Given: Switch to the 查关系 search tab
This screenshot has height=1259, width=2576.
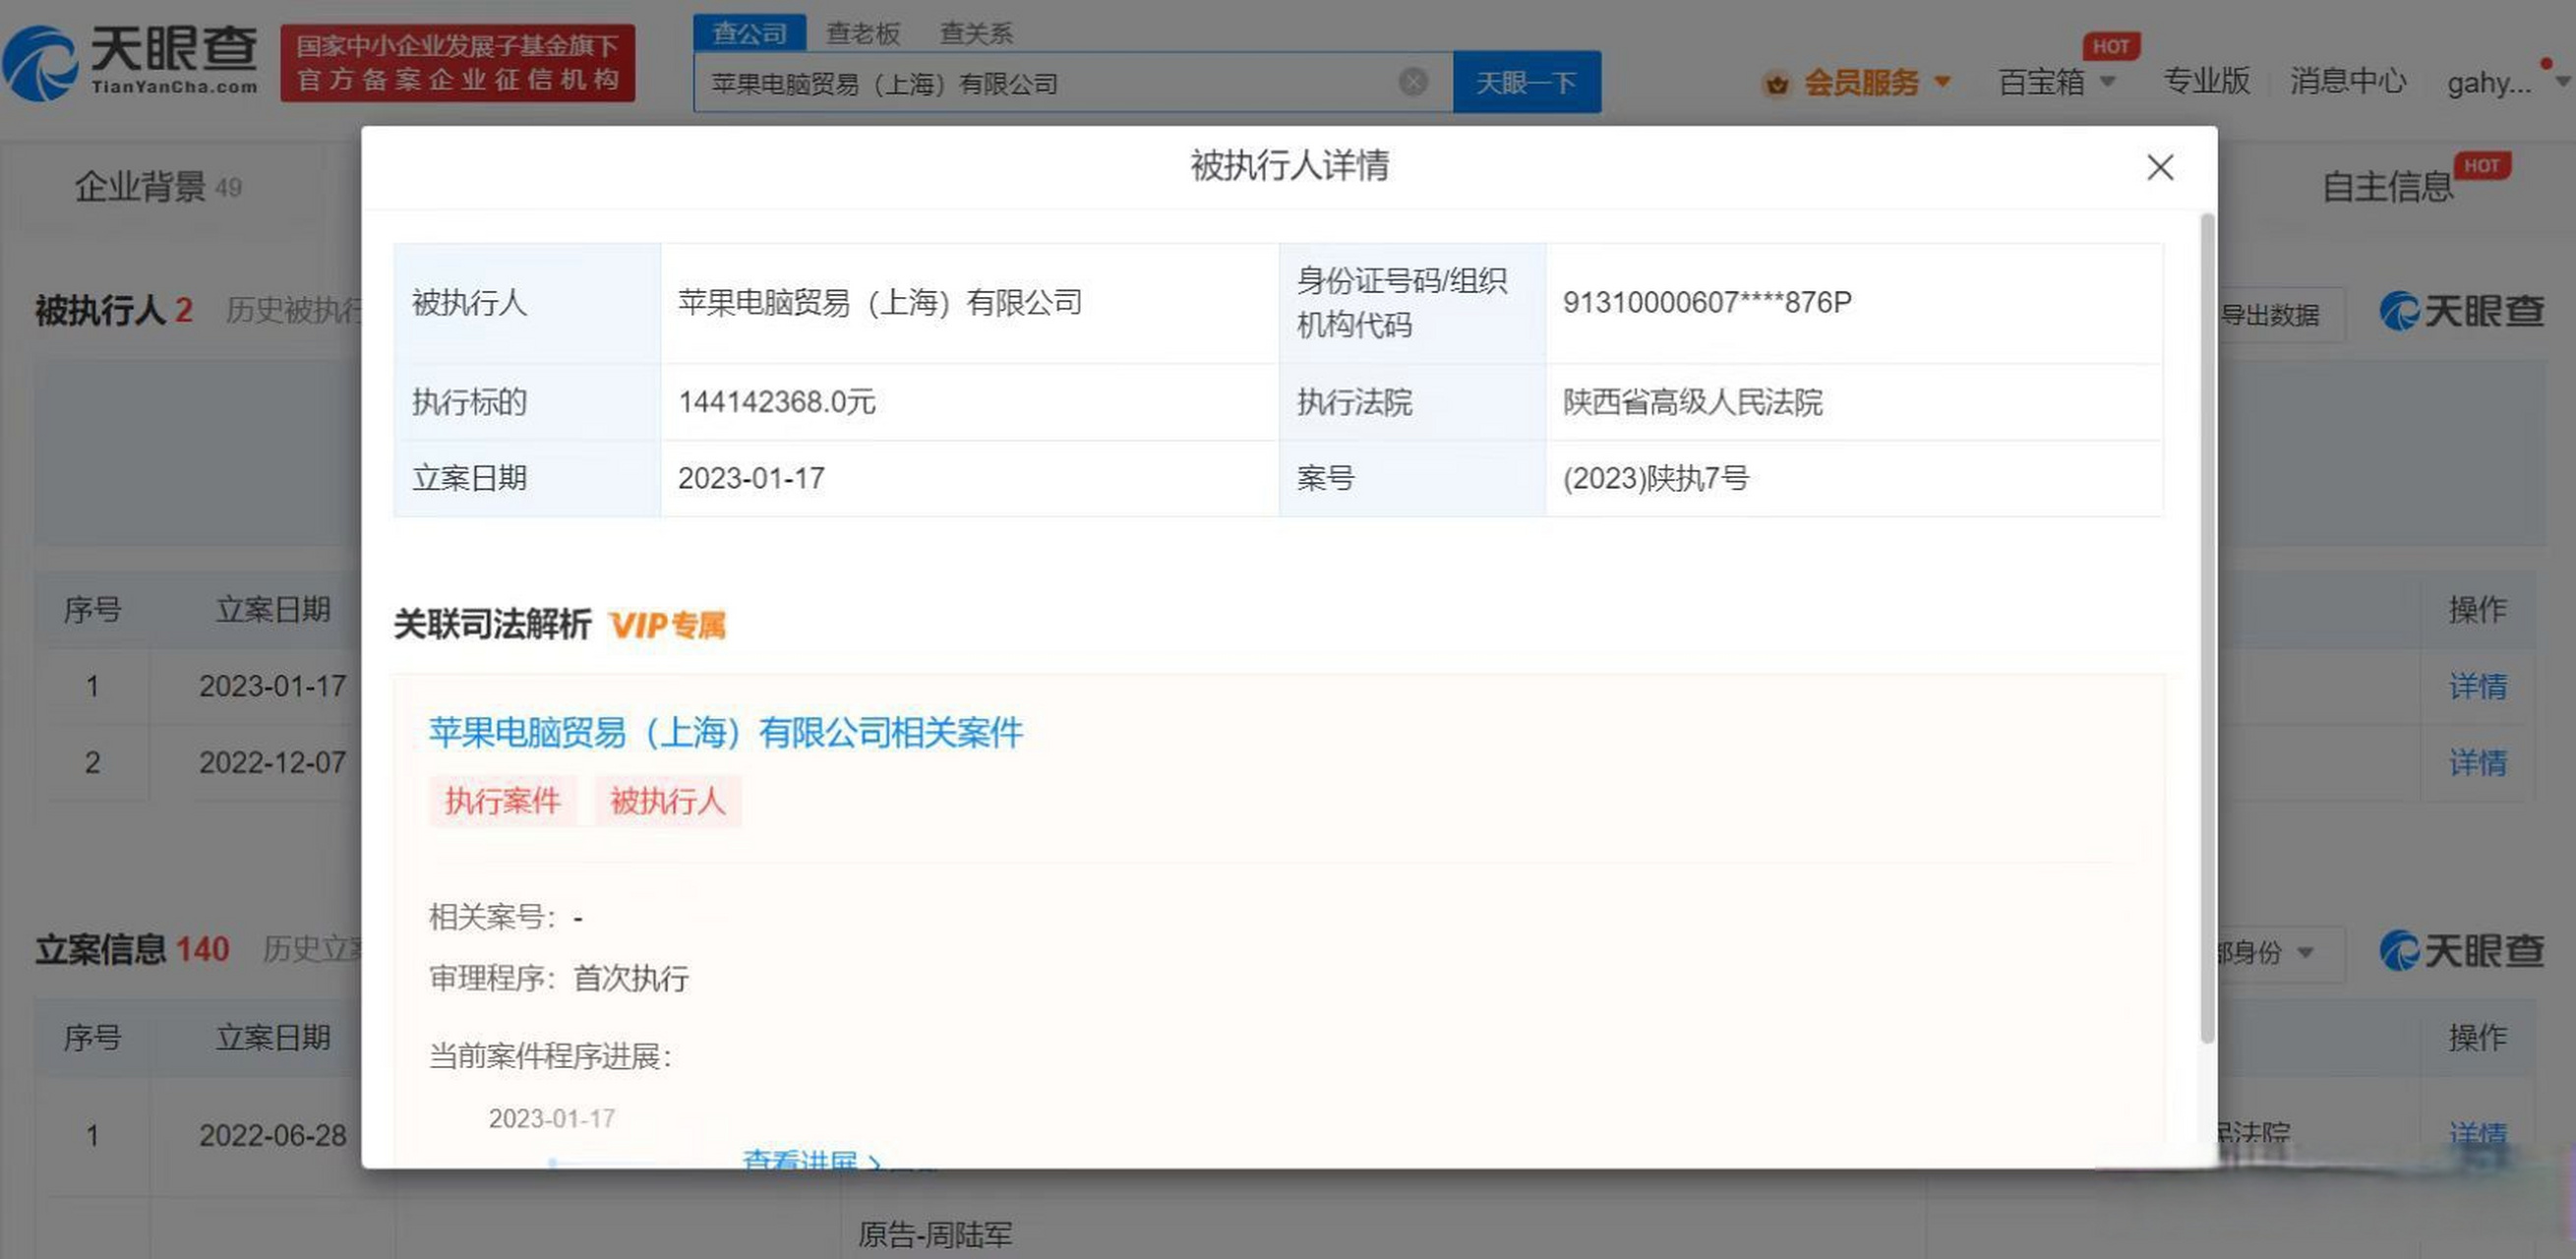Looking at the screenshot, I should [x=977, y=33].
